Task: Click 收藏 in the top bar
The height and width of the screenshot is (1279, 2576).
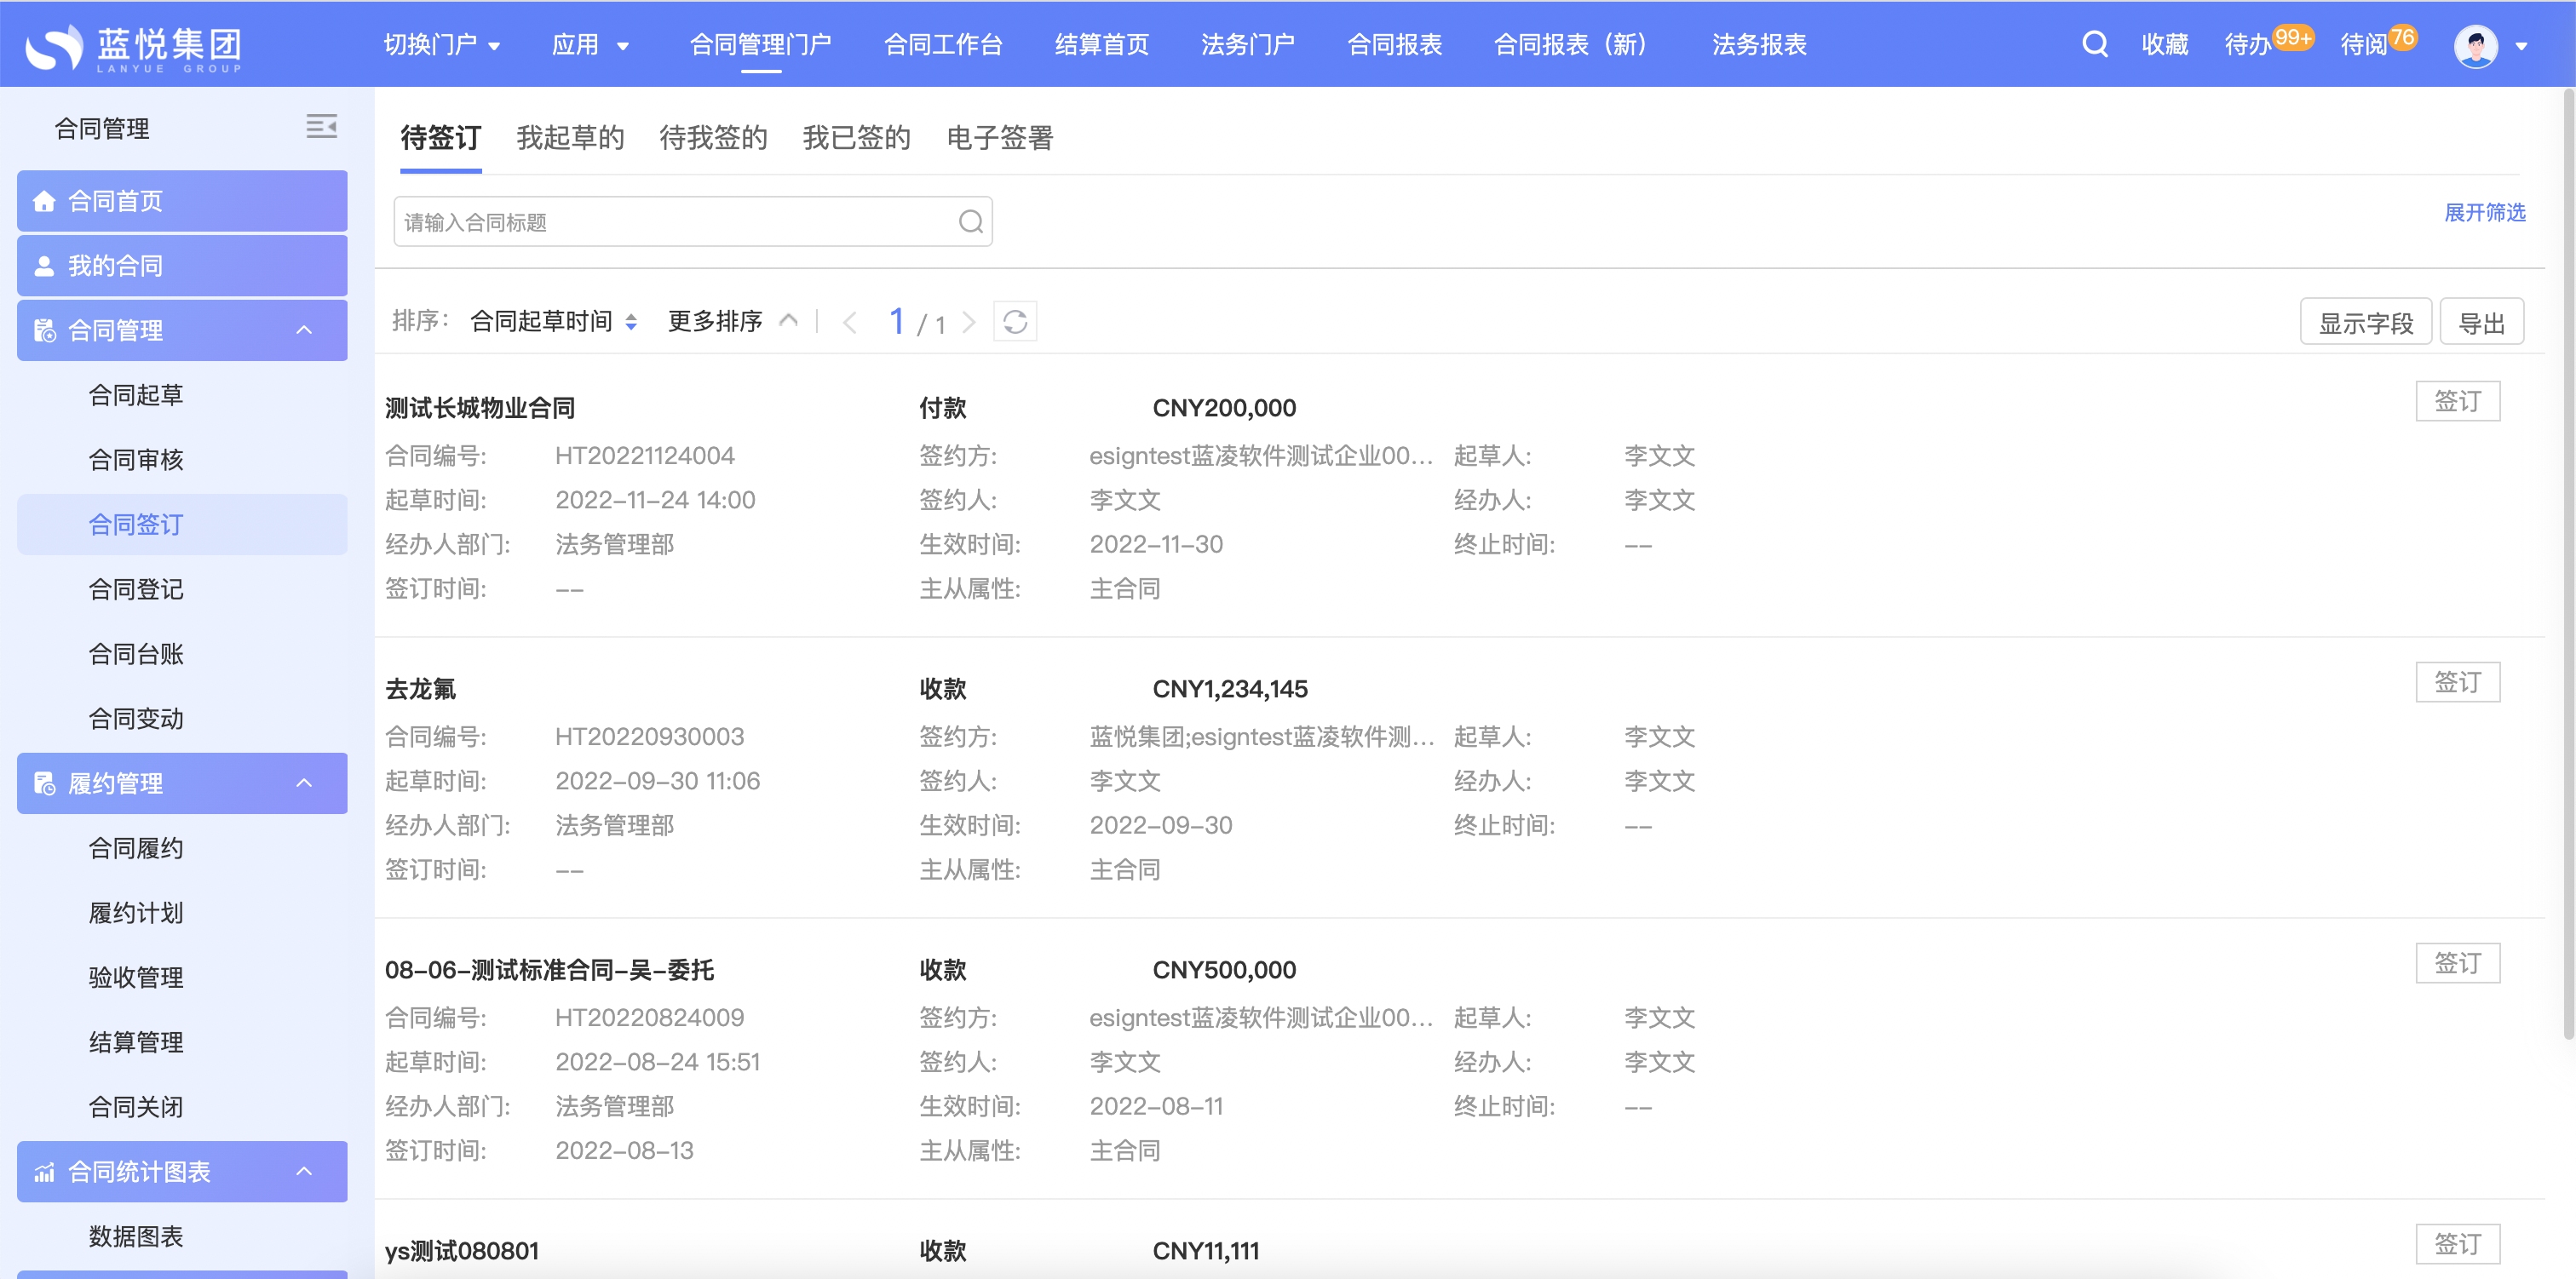Action: click(2164, 45)
